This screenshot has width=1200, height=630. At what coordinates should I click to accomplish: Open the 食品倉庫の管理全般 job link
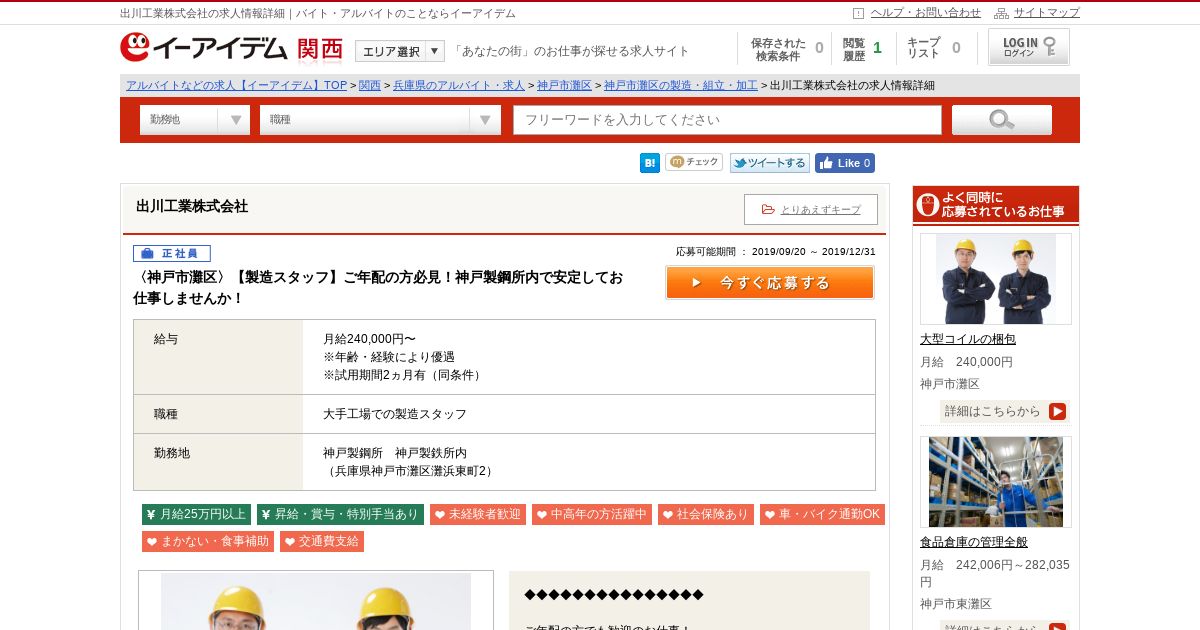click(x=974, y=542)
